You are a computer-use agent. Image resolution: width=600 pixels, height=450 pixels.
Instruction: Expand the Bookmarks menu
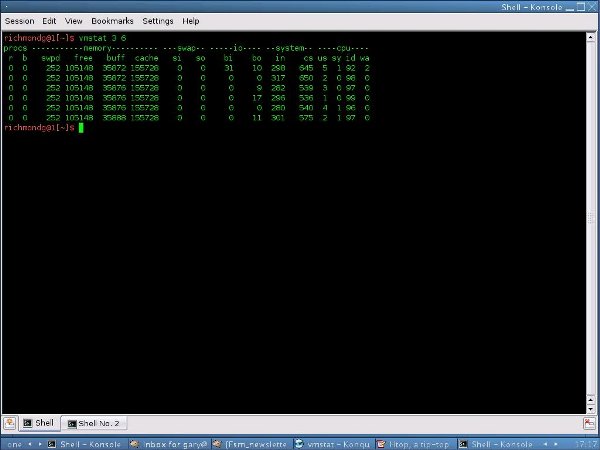coord(112,21)
